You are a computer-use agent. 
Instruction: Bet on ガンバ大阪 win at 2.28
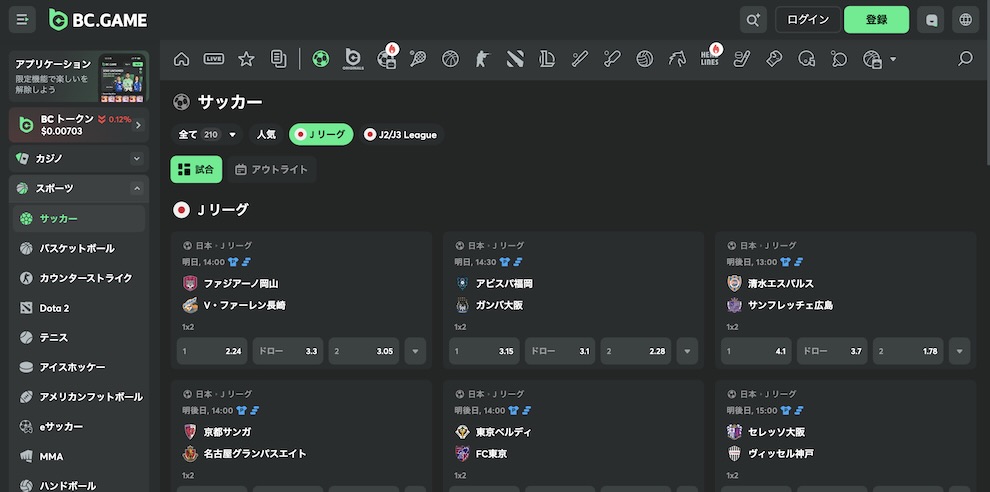(636, 351)
